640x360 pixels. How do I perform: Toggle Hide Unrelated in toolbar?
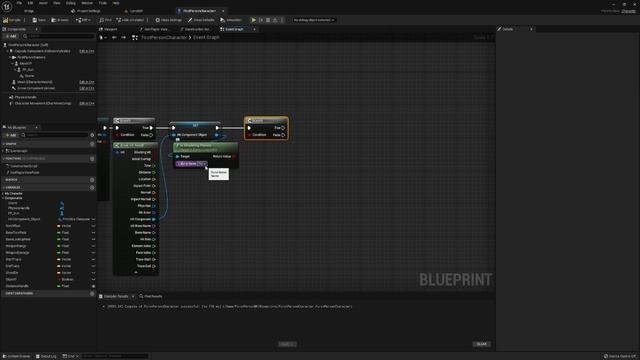pos(130,20)
